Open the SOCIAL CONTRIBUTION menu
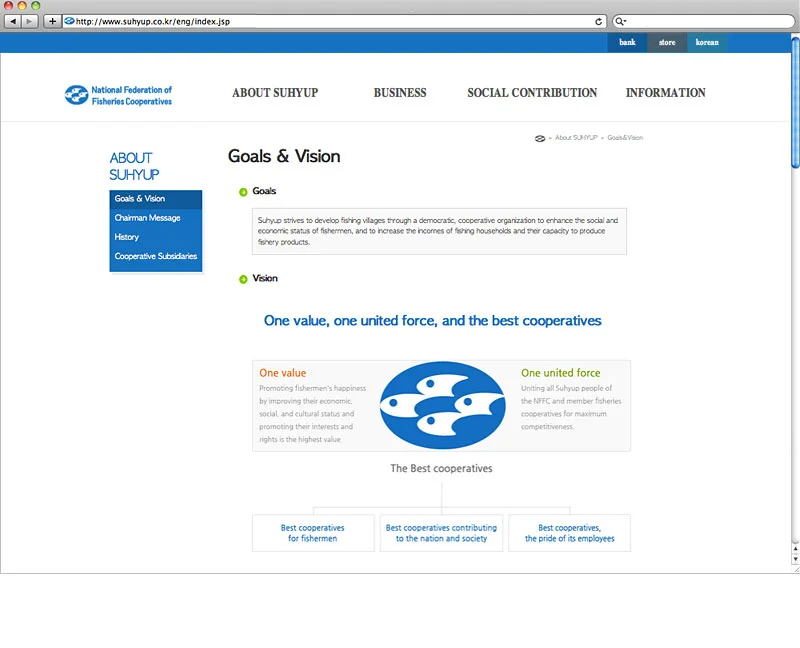800x648 pixels. coord(532,93)
